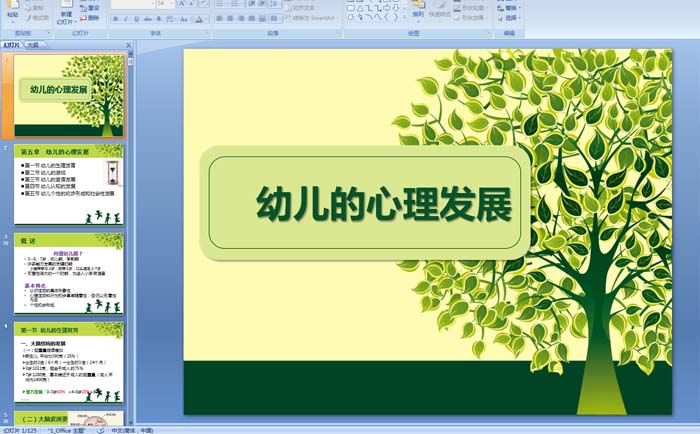Click Decrease List Level icon
700x434 pixels.
[252, 4]
